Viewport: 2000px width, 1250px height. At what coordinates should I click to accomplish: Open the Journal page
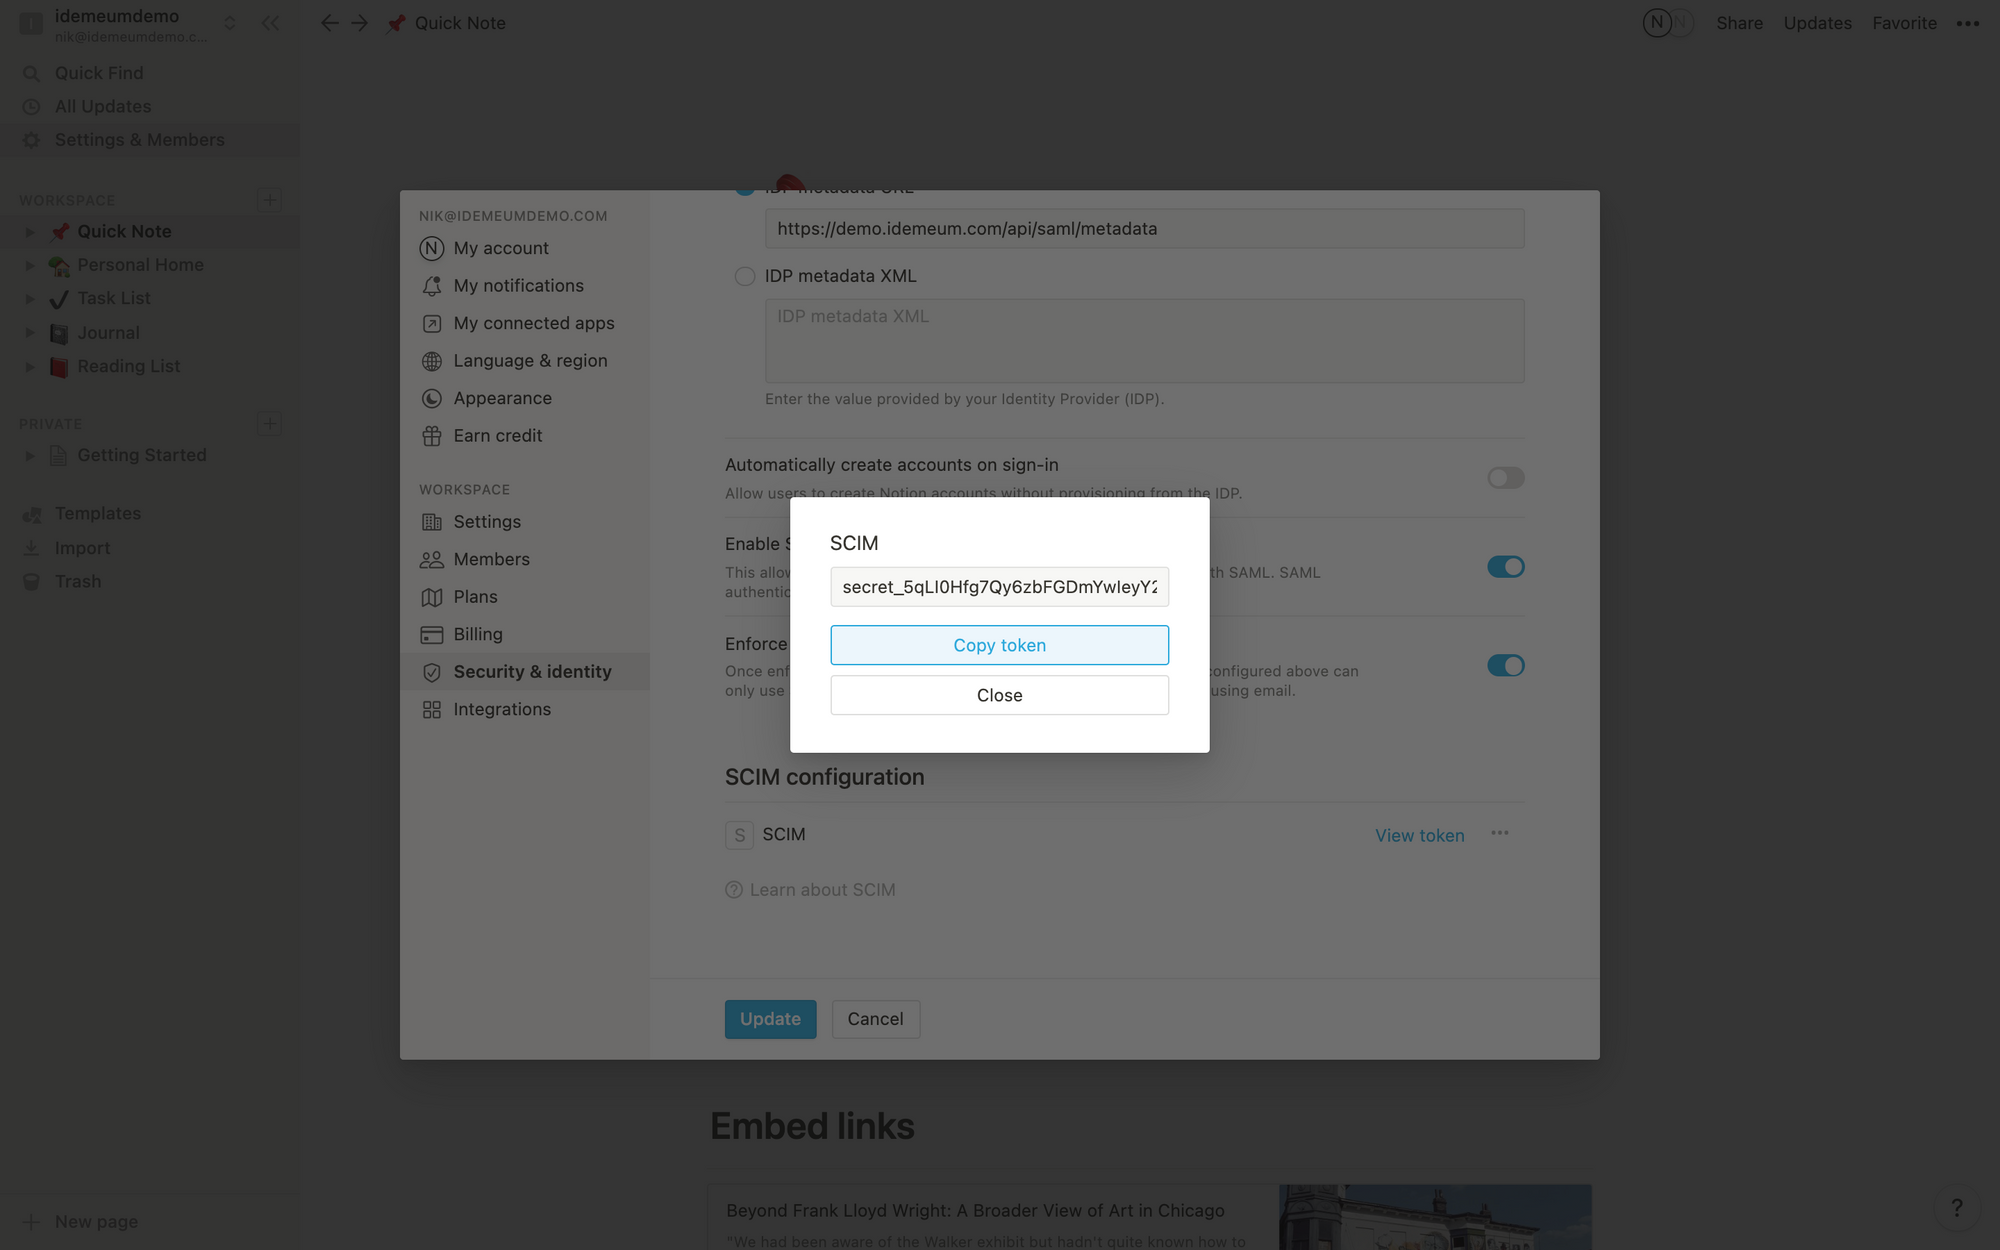tap(108, 333)
